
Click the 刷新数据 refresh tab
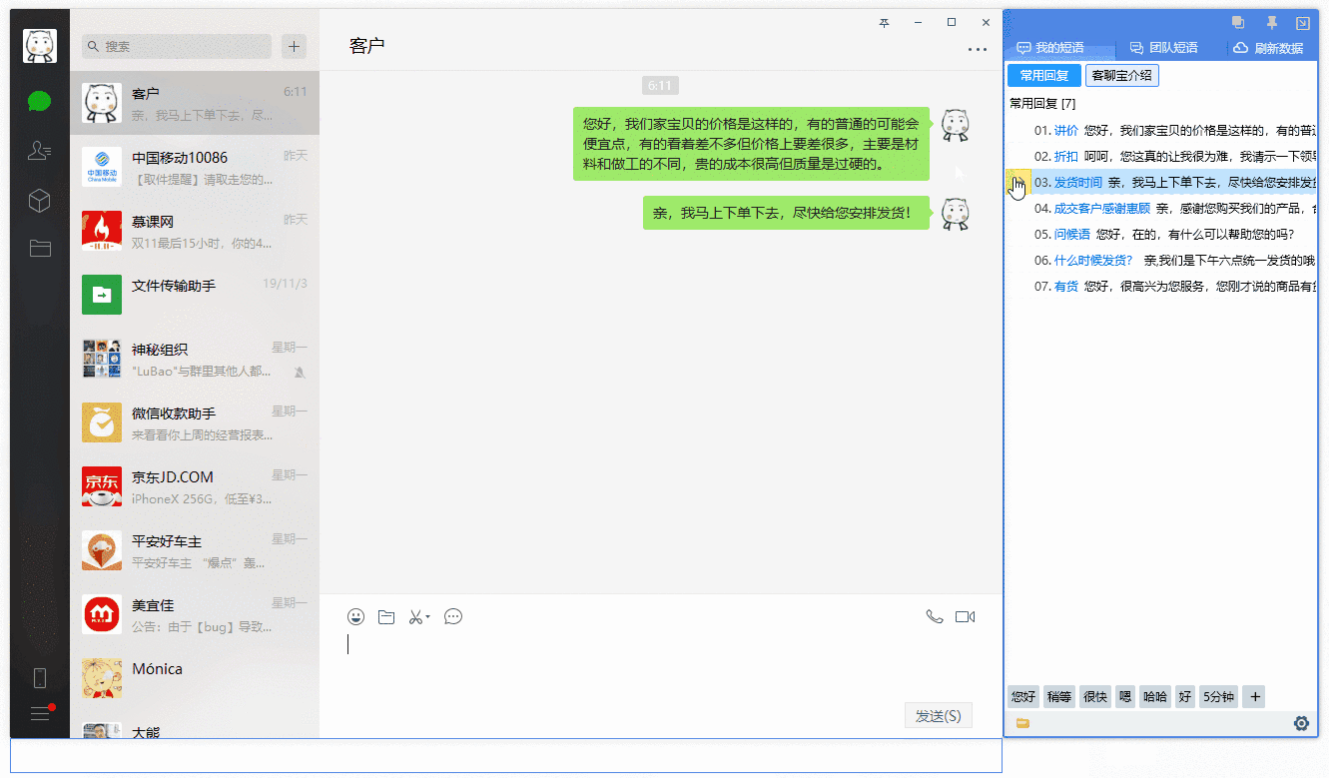click(x=1268, y=47)
